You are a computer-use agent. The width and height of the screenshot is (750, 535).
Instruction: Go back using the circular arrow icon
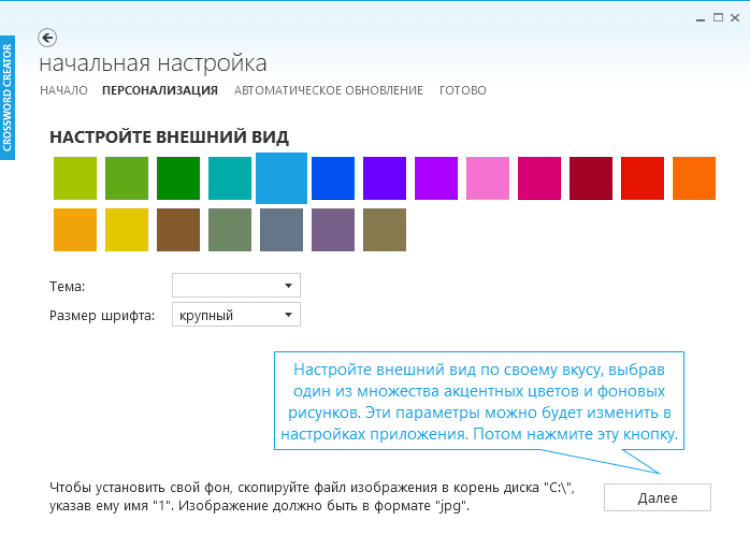tap(47, 37)
